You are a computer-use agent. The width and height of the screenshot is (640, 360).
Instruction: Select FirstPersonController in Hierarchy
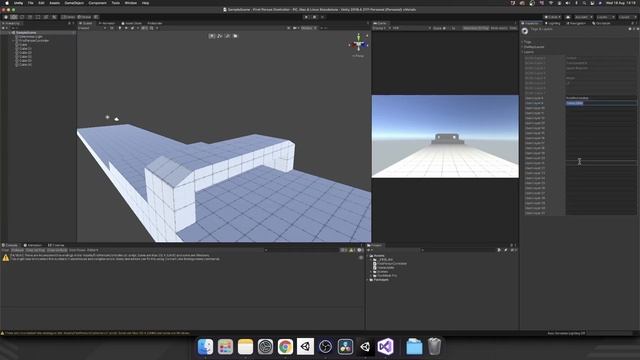click(x=34, y=41)
